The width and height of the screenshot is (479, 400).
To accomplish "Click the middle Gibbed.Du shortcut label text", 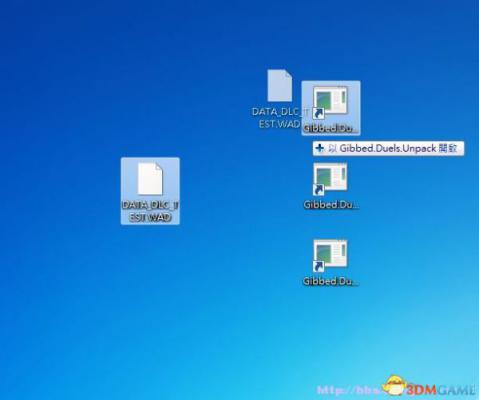I will click(x=331, y=204).
